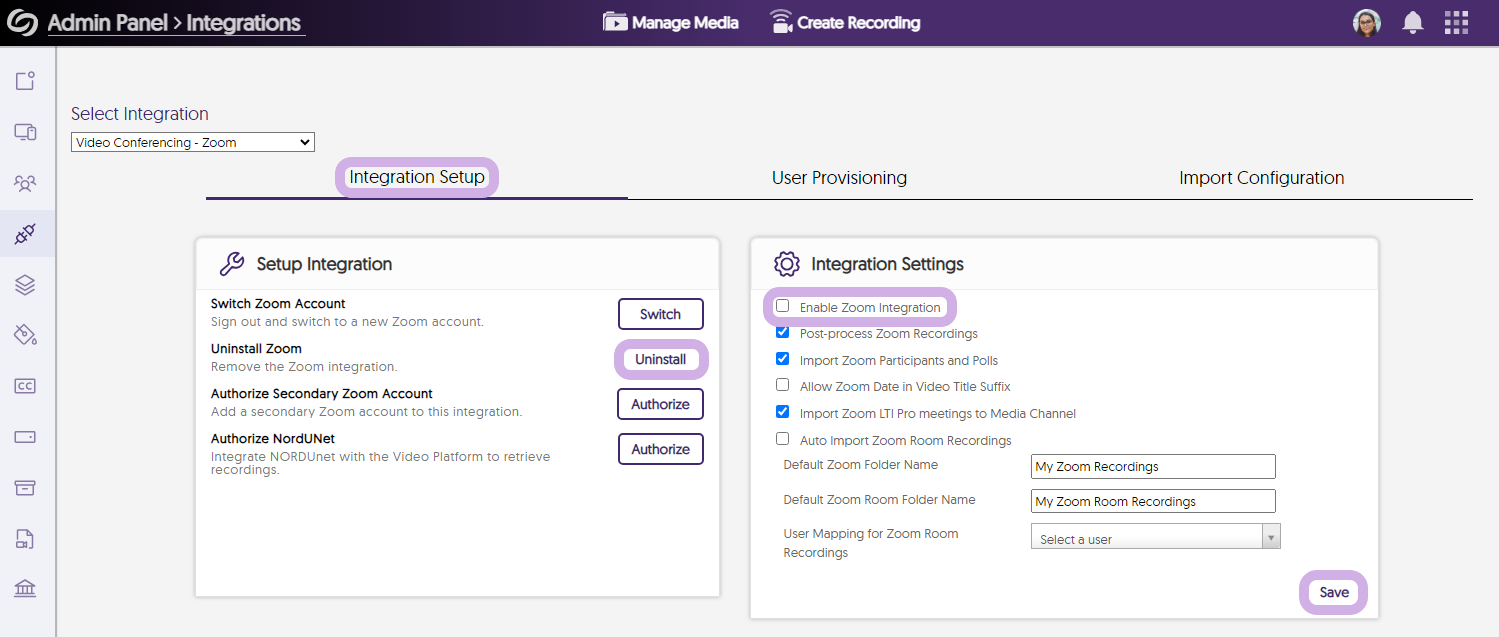Authorize a Secondary Zoom Account
This screenshot has height=637, width=1499.
click(x=661, y=404)
